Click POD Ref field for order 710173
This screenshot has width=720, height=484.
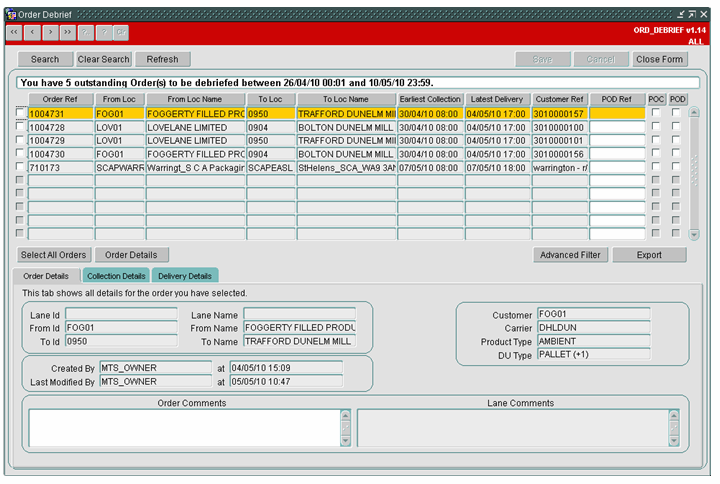(x=617, y=168)
